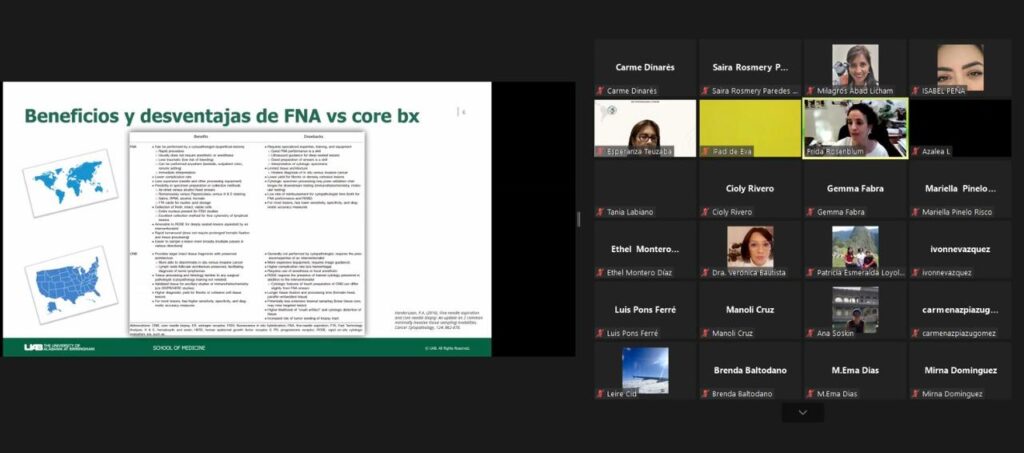
Task: Click muted mic icon beside Tania Labiano
Action: pyautogui.click(x=601, y=212)
